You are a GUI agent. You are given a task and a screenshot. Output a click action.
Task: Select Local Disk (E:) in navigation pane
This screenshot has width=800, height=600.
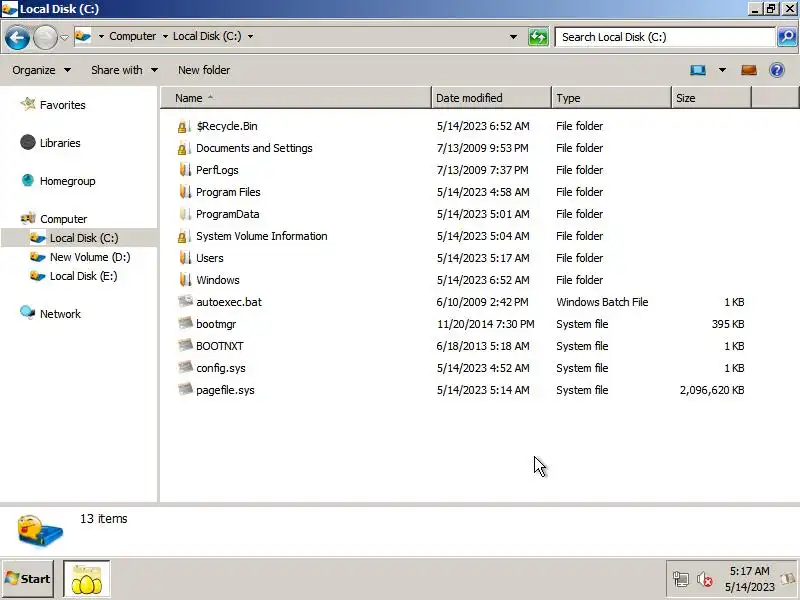(x=83, y=276)
